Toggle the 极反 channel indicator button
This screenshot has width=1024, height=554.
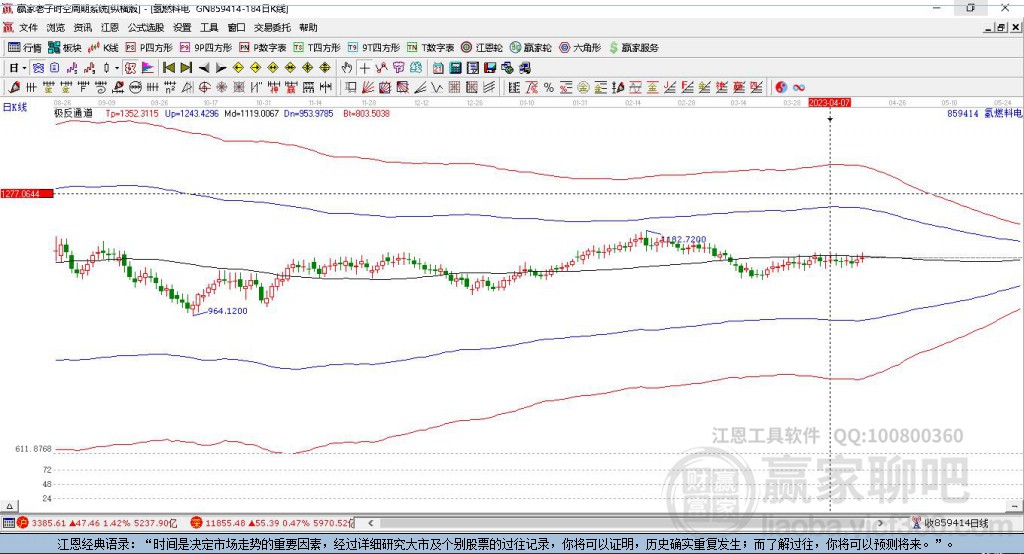coord(130,68)
